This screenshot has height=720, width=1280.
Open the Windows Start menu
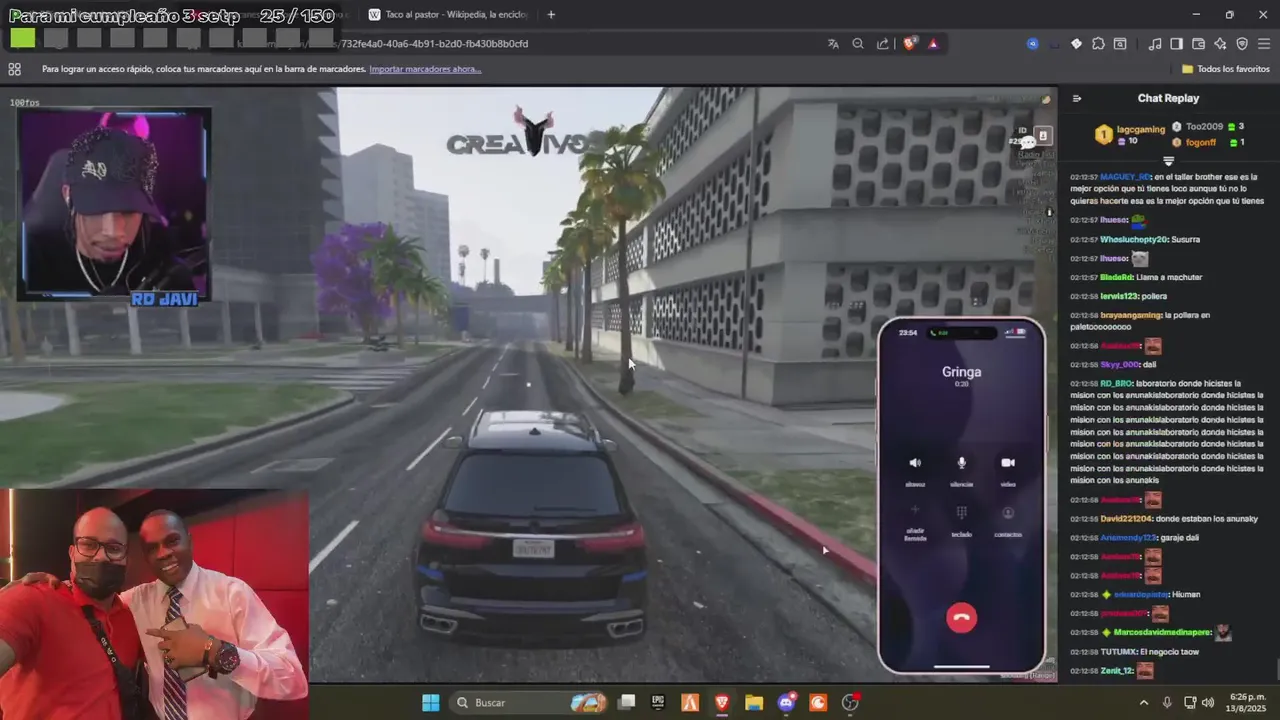pos(431,702)
